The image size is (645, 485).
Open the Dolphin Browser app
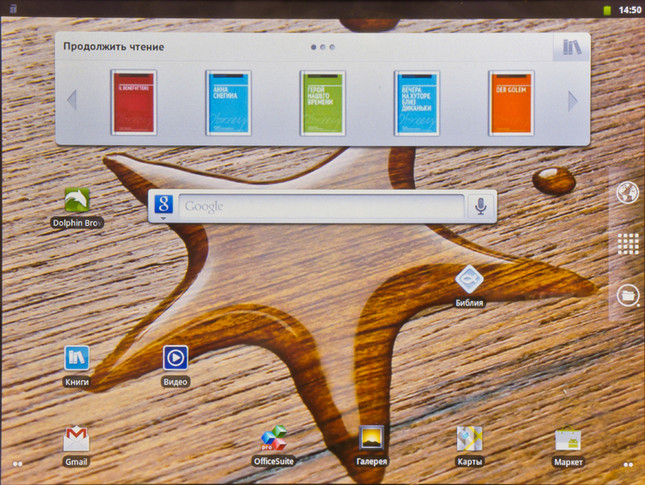77,201
